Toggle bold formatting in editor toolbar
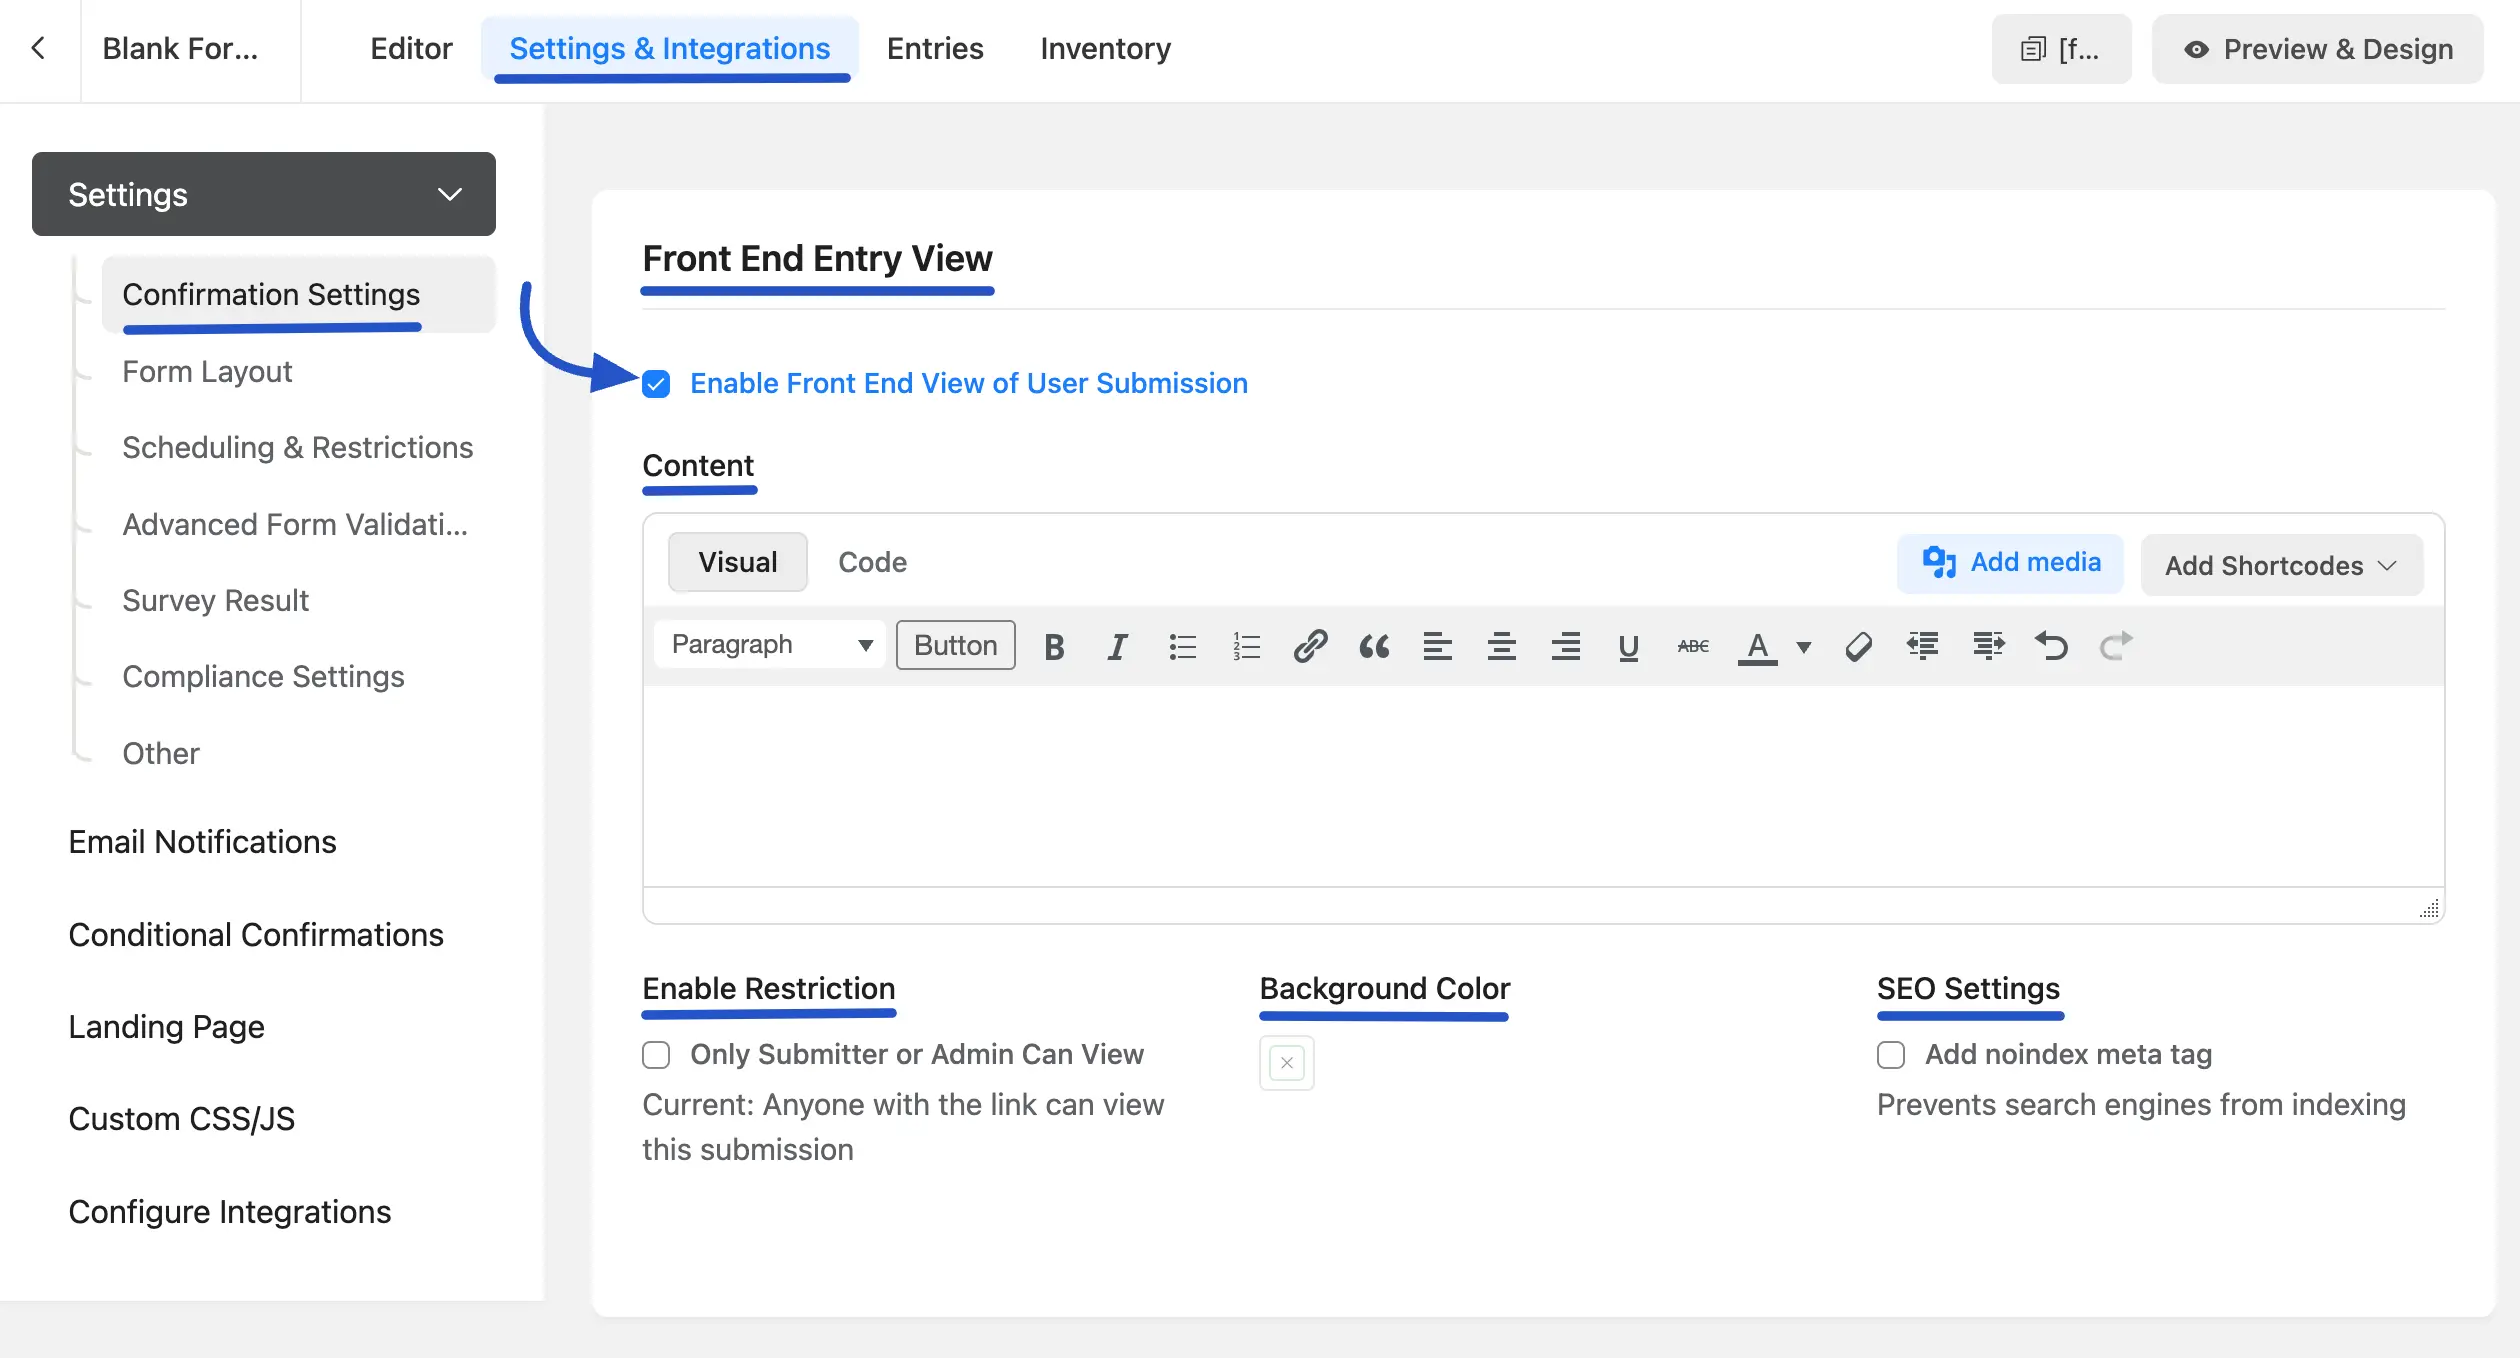Viewport: 2520px width, 1358px height. [x=1053, y=646]
